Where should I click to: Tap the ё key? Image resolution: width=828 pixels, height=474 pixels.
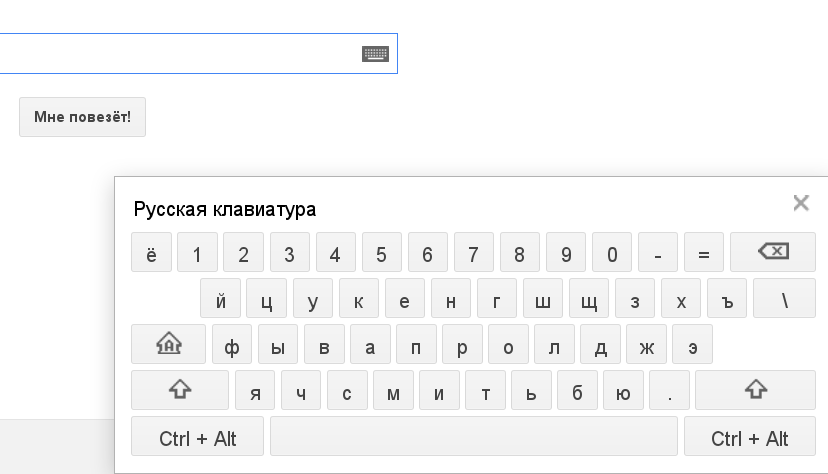pyautogui.click(x=152, y=252)
